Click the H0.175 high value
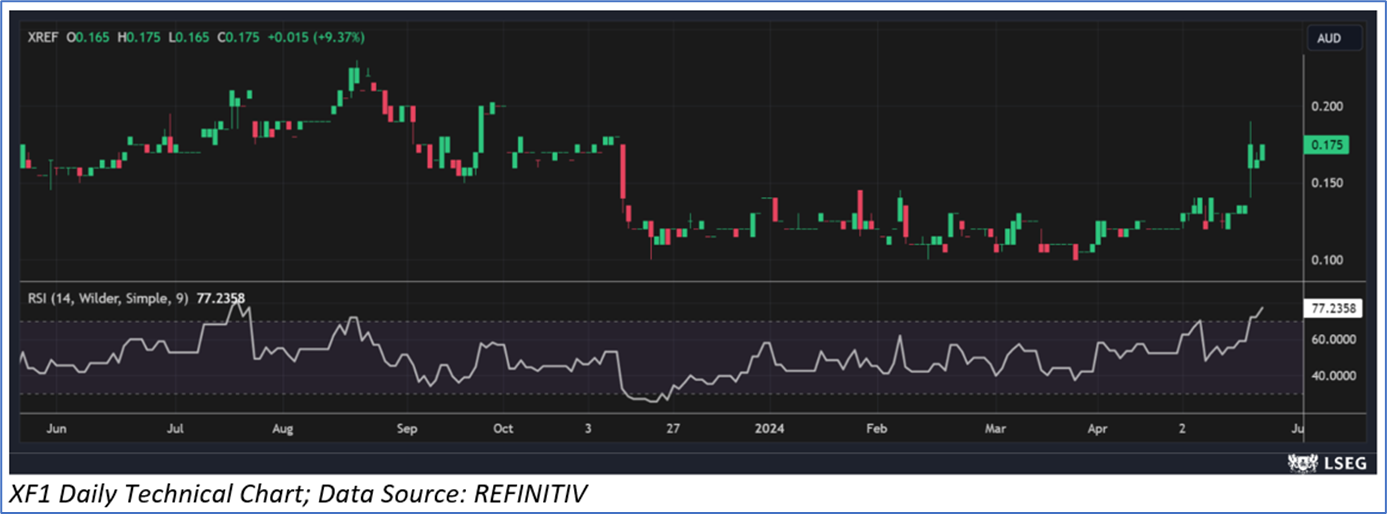The height and width of the screenshot is (514, 1387). click(x=140, y=37)
